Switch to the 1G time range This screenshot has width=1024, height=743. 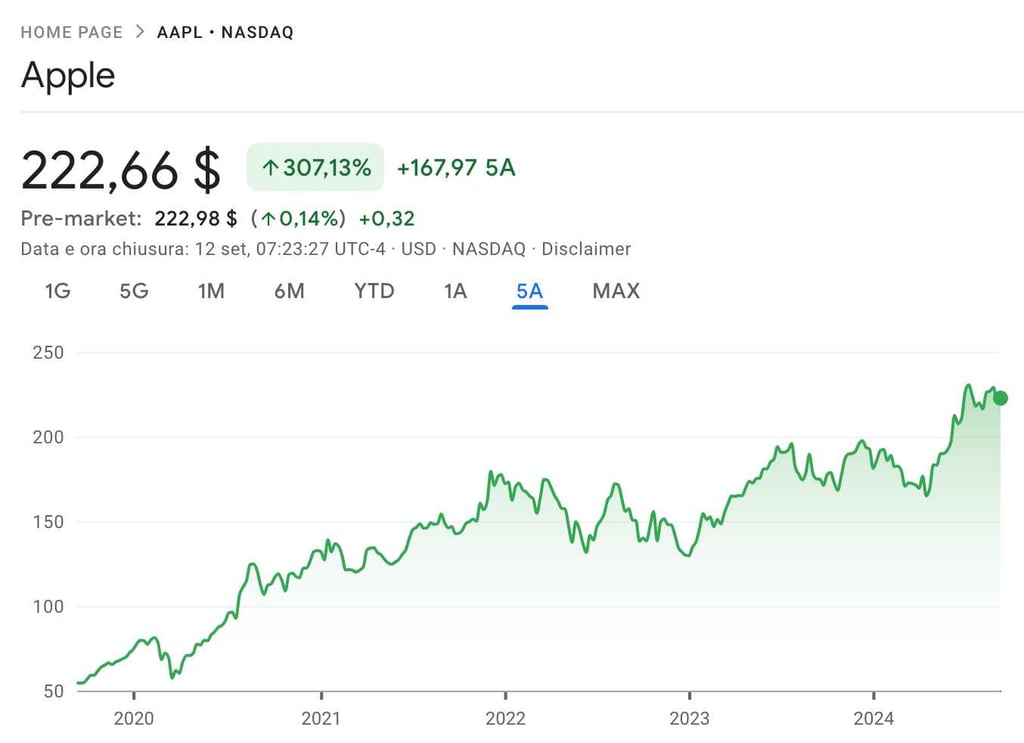(58, 291)
